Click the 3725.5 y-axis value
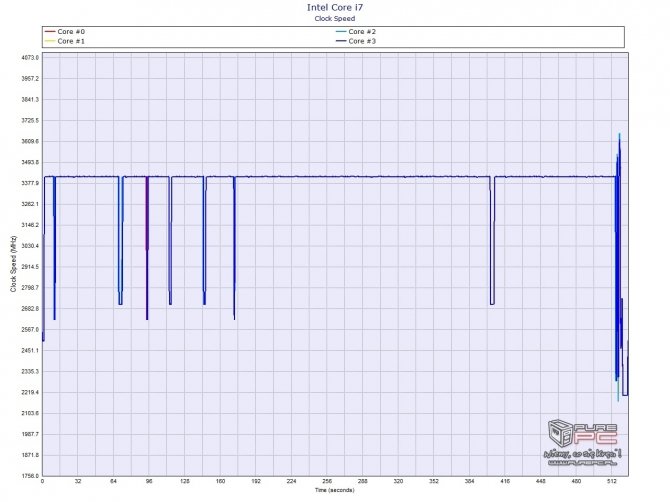 (30, 120)
